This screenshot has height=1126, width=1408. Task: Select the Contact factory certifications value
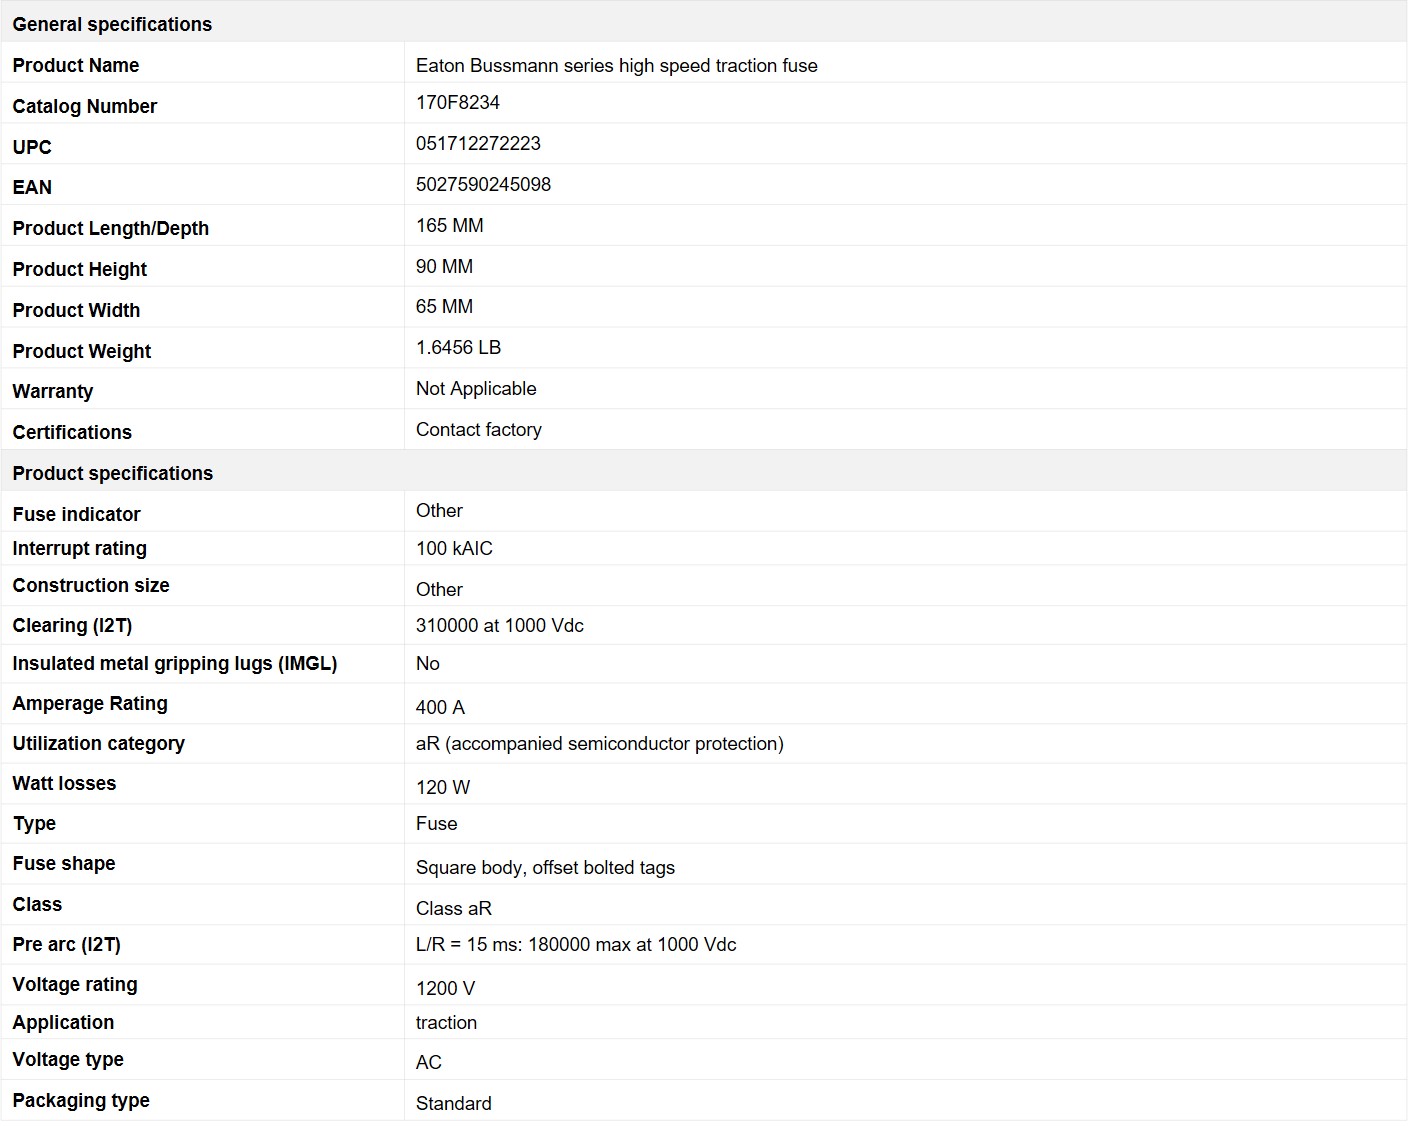(x=479, y=429)
